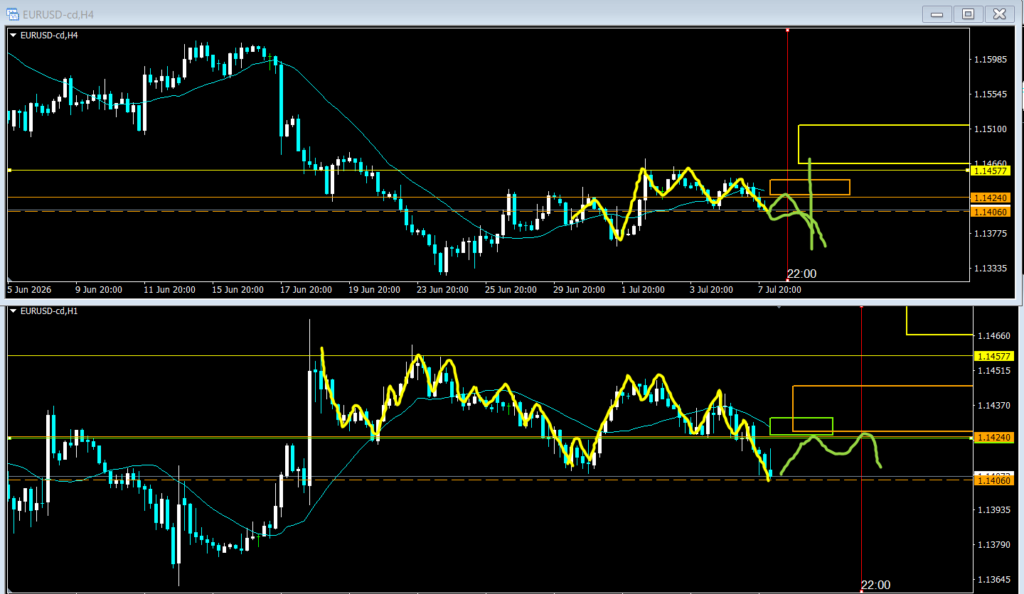This screenshot has width=1024, height=594.
Task: Maximize the EURUSD-cd,H4 chart window
Action: (968, 14)
